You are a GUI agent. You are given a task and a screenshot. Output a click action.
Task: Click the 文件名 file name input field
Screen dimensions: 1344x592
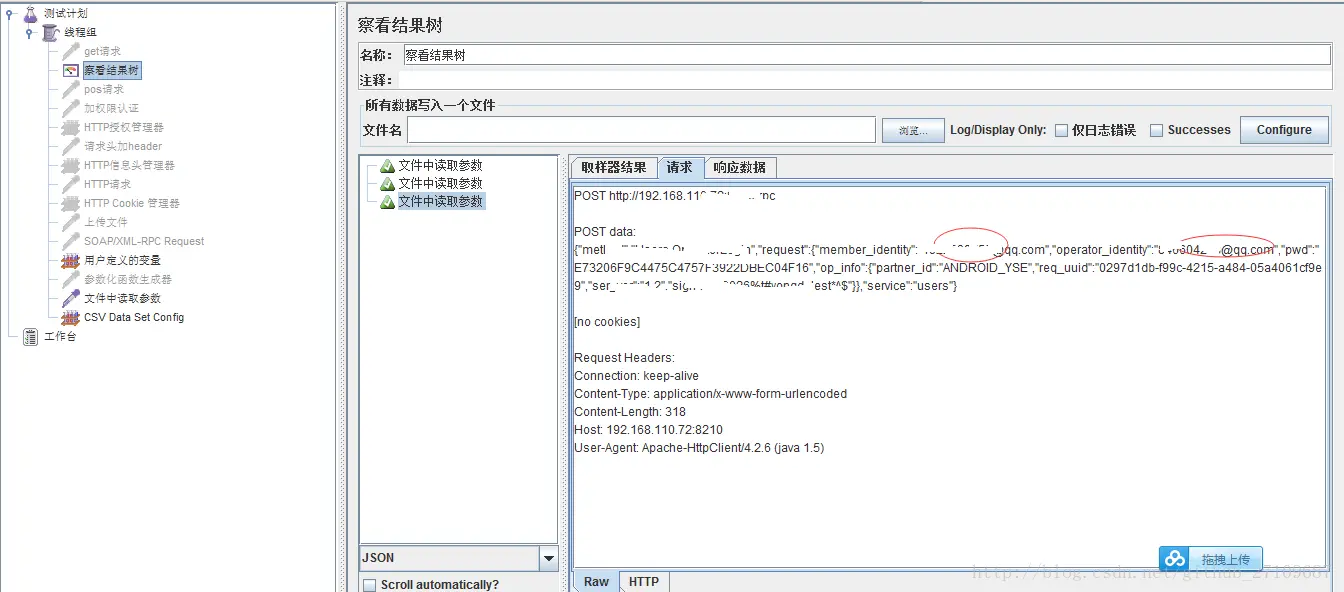coord(641,130)
